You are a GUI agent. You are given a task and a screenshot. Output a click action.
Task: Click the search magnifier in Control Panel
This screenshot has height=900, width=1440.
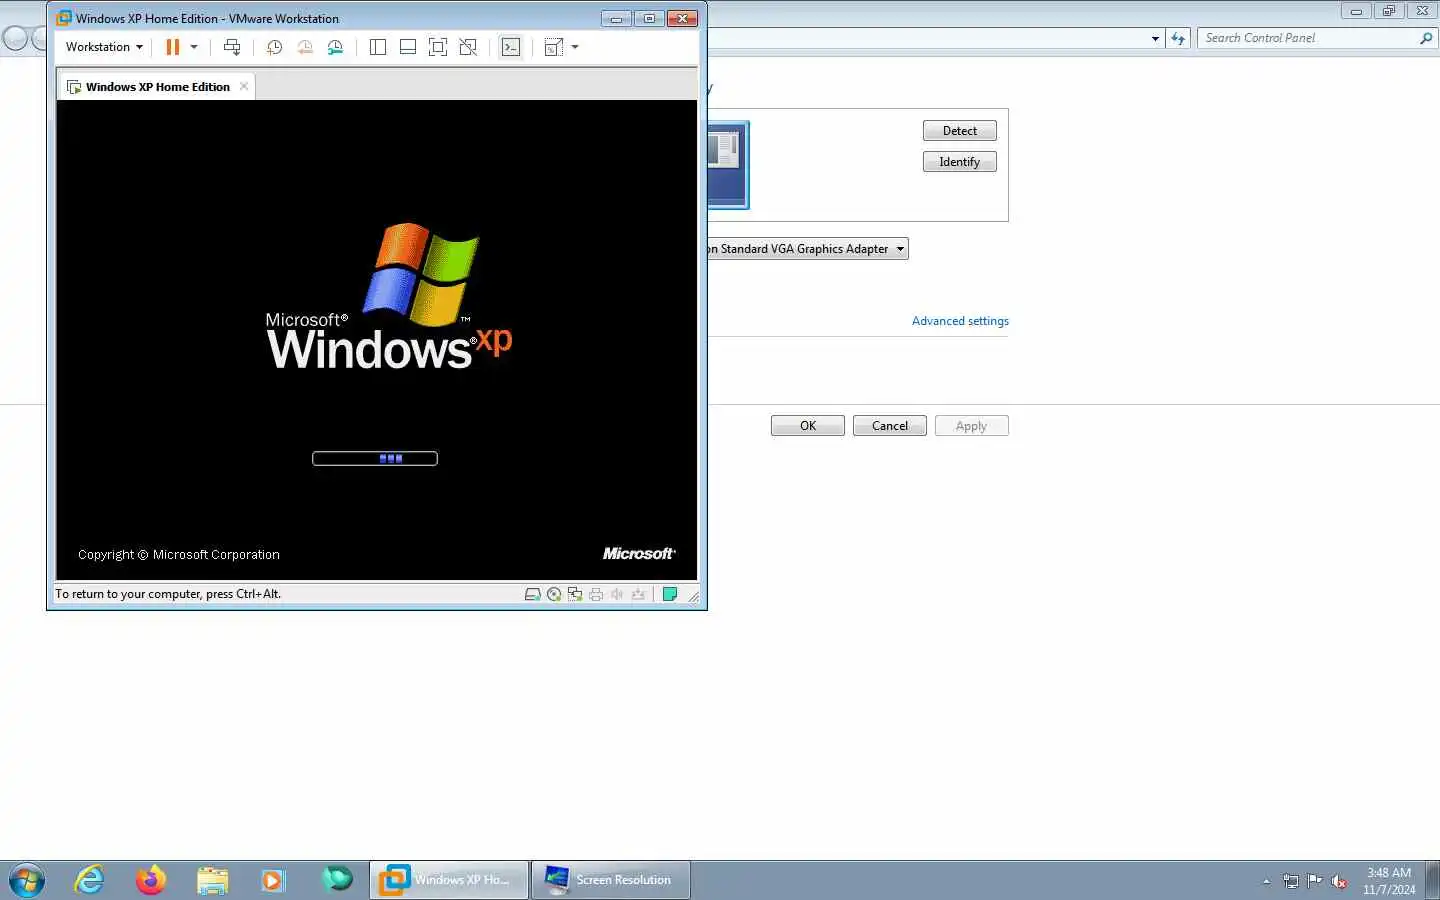[x=1426, y=38]
